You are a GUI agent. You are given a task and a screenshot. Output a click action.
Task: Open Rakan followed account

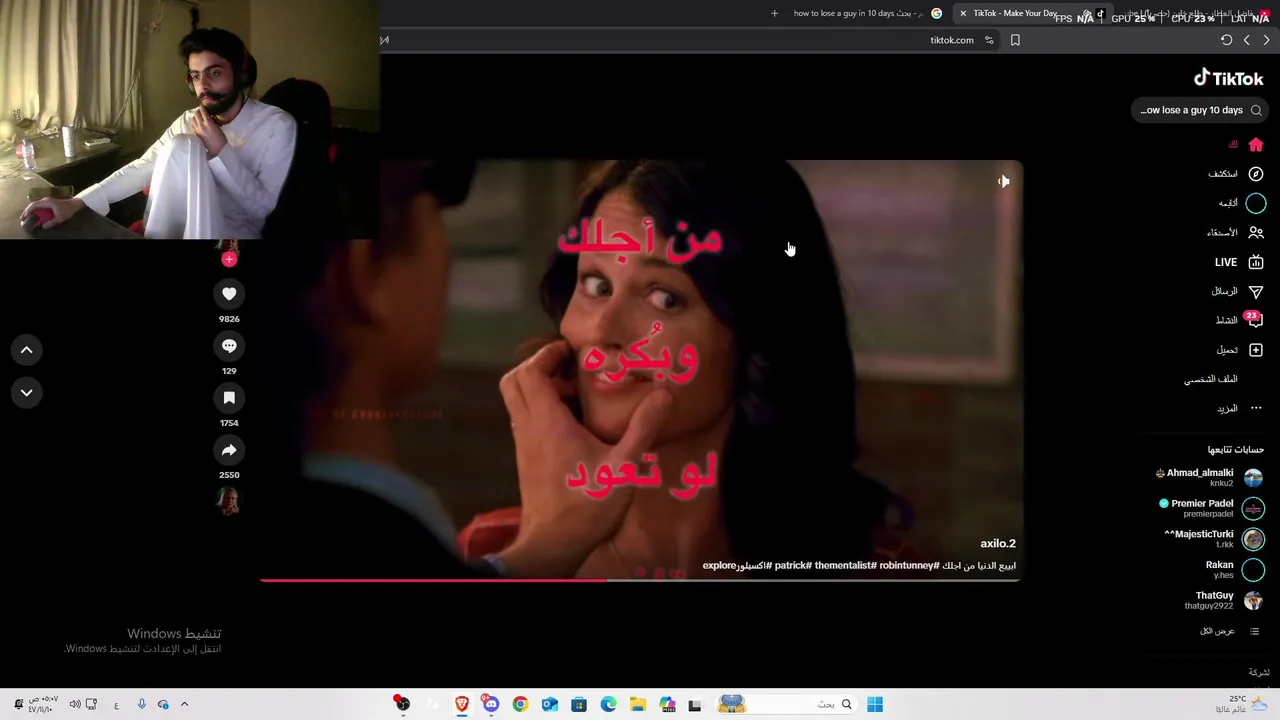tap(1234, 570)
